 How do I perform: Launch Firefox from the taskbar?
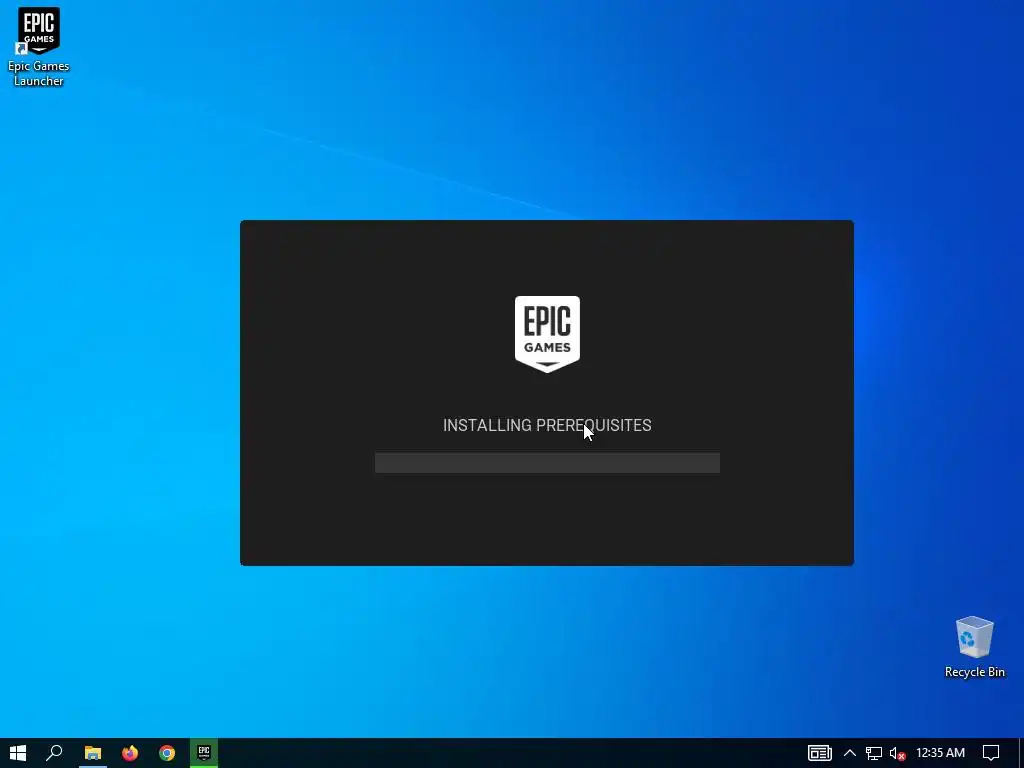[x=130, y=753]
